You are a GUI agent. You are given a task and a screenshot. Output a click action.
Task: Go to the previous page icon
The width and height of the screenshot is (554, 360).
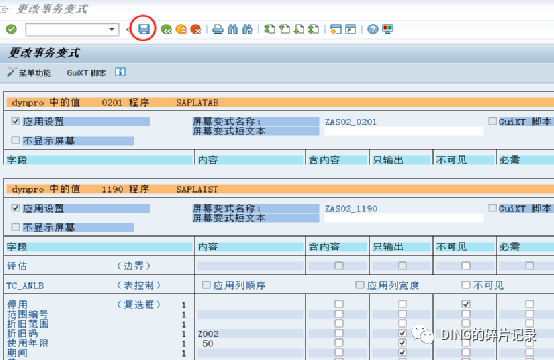coord(284,29)
